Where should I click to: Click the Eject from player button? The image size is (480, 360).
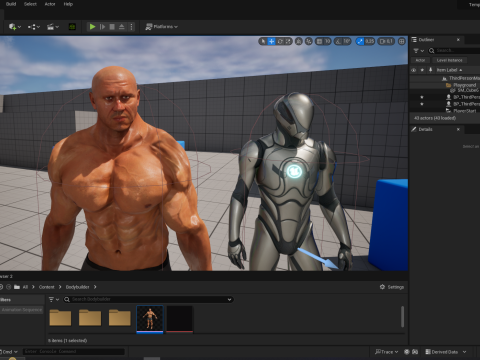point(122,27)
